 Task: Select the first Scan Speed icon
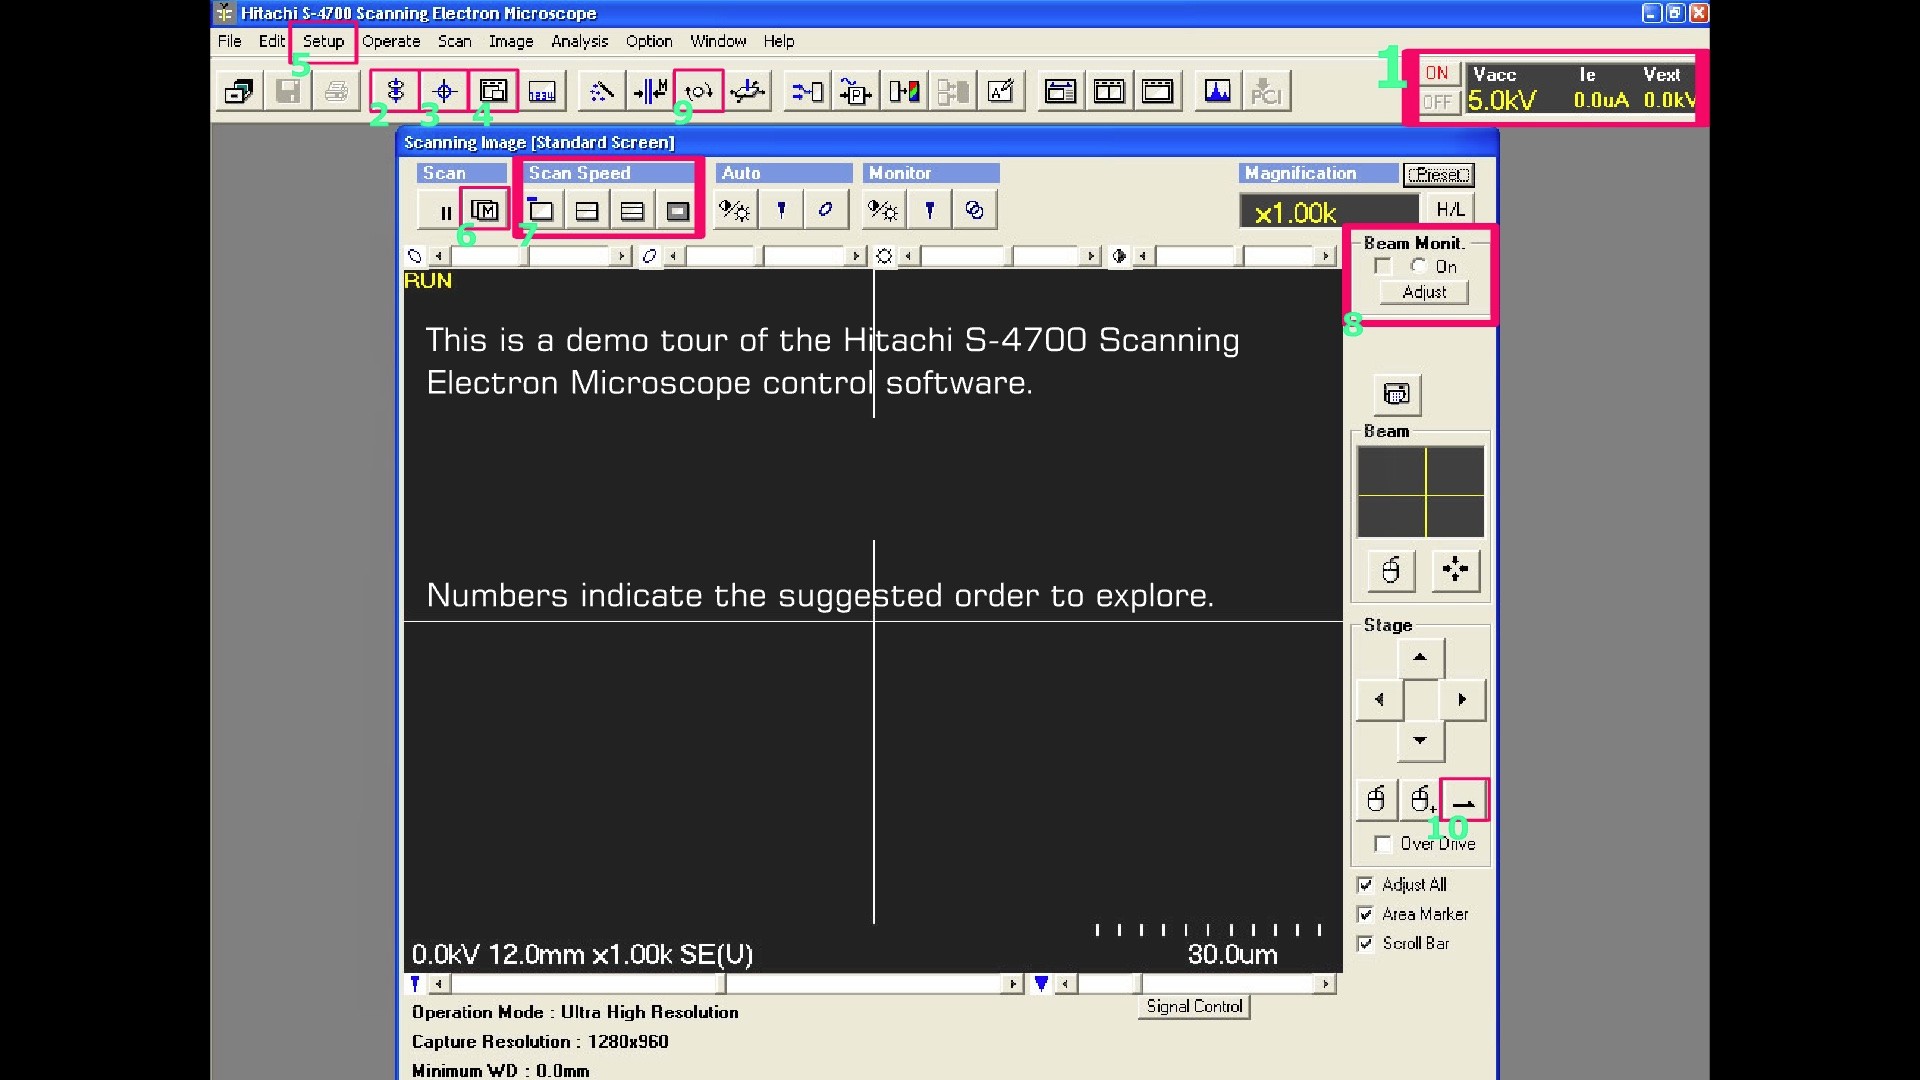pos(541,211)
